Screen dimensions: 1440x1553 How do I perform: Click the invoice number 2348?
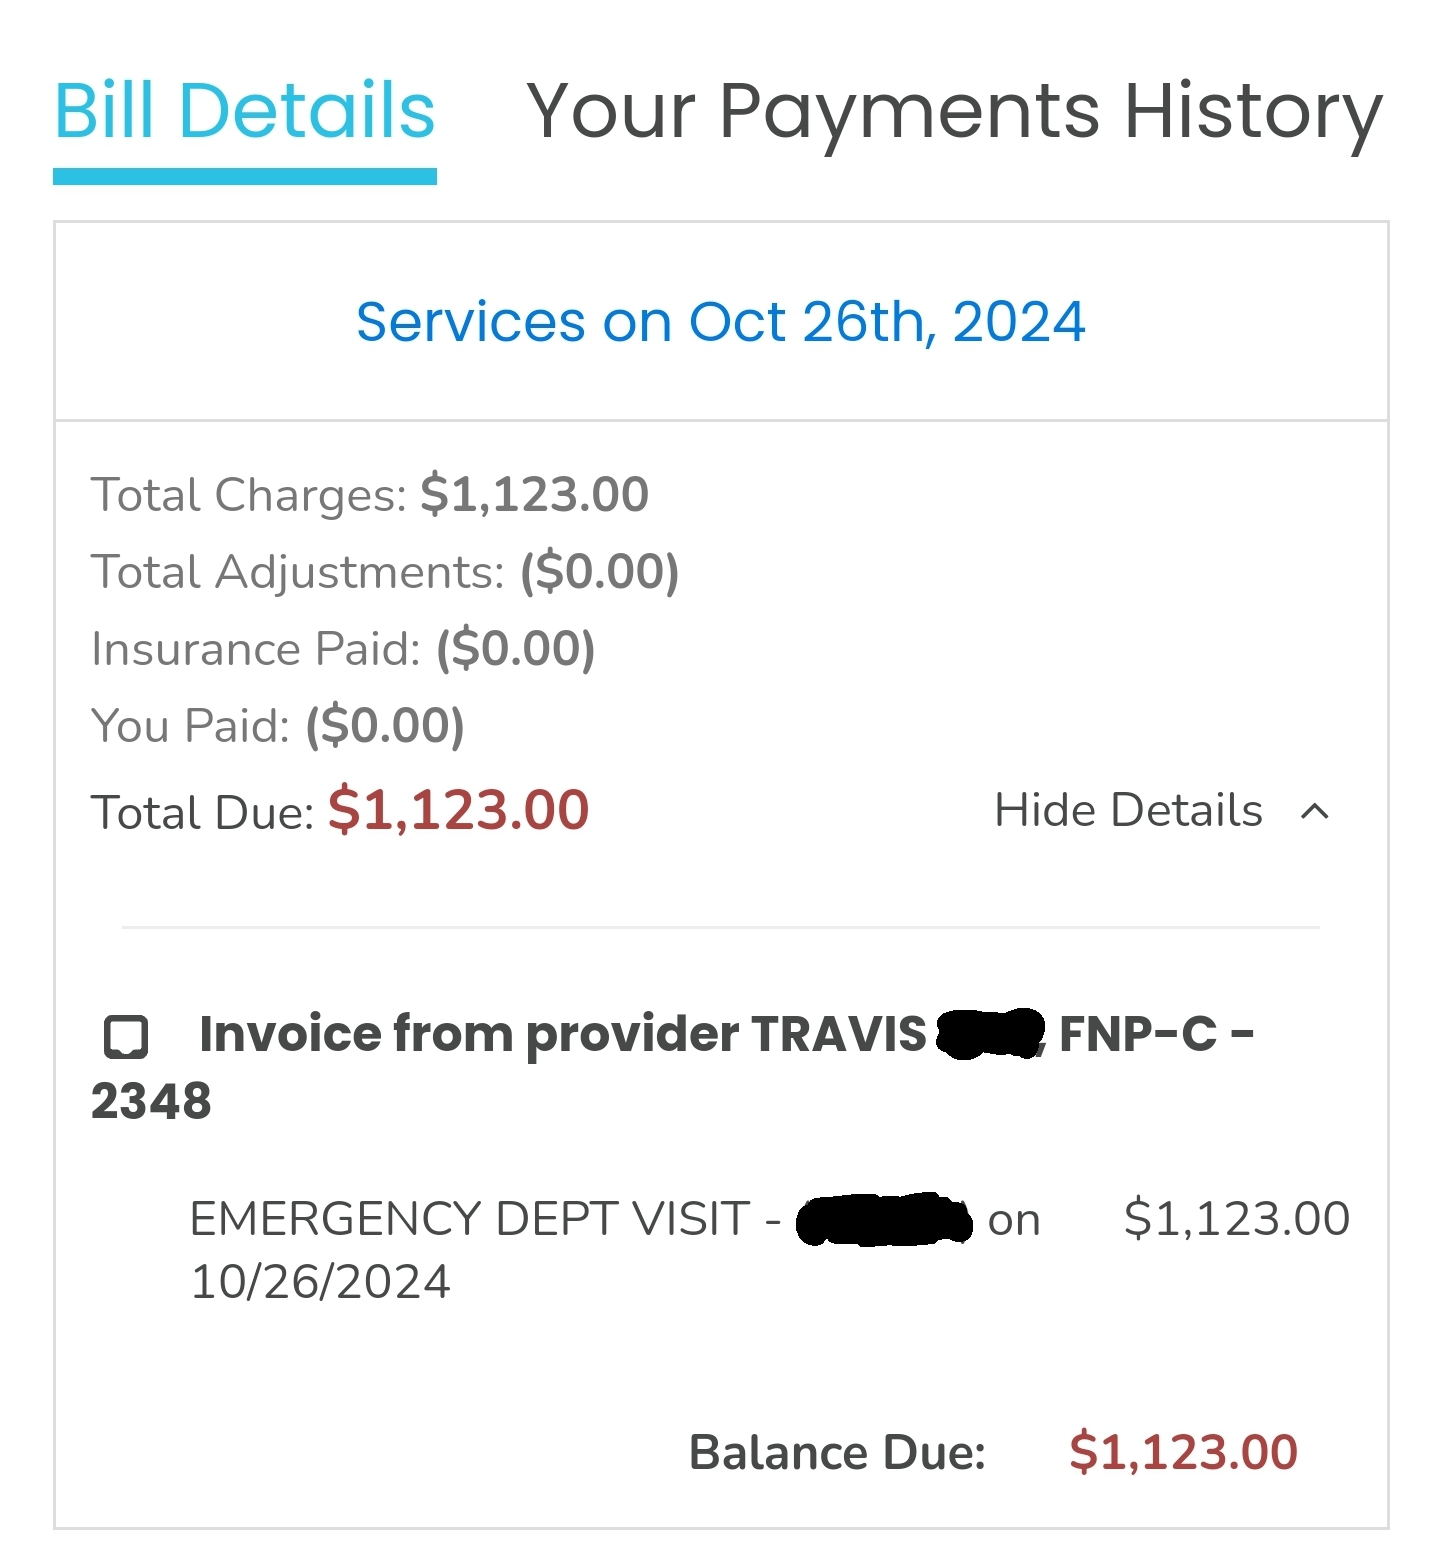pos(151,1101)
